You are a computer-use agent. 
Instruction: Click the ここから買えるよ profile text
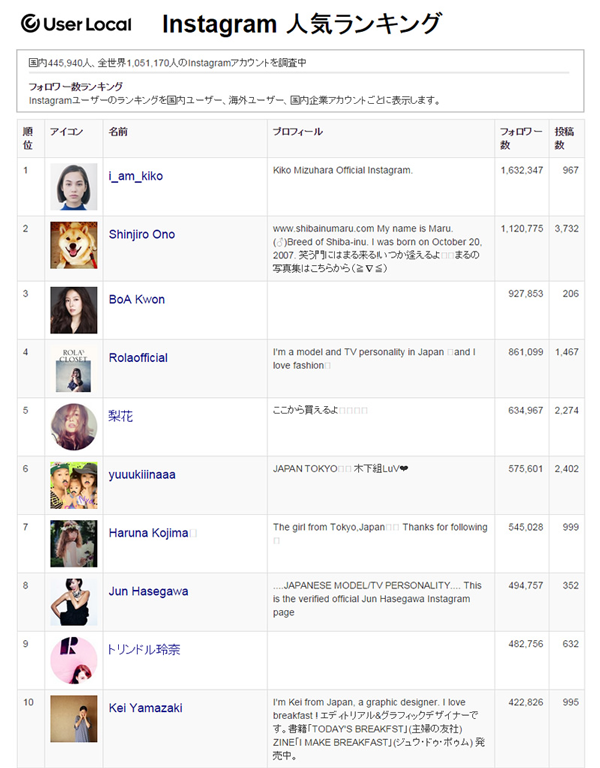click(320, 410)
